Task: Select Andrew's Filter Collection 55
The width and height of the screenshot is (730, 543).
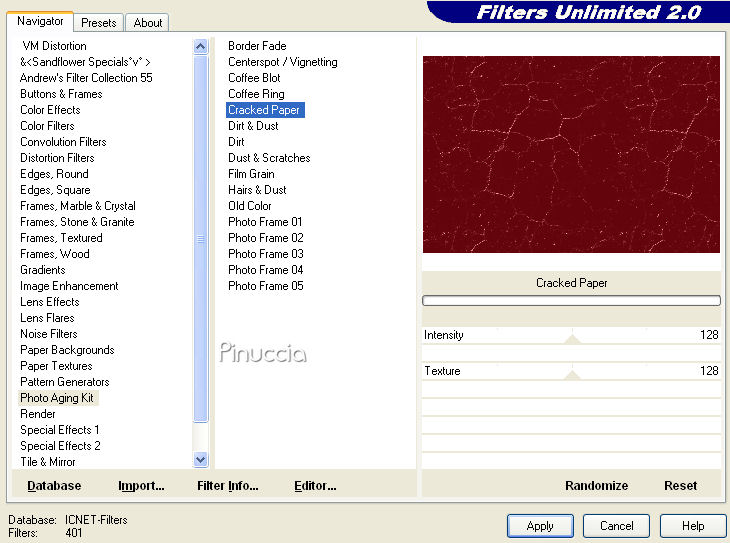Action: tap(86, 78)
